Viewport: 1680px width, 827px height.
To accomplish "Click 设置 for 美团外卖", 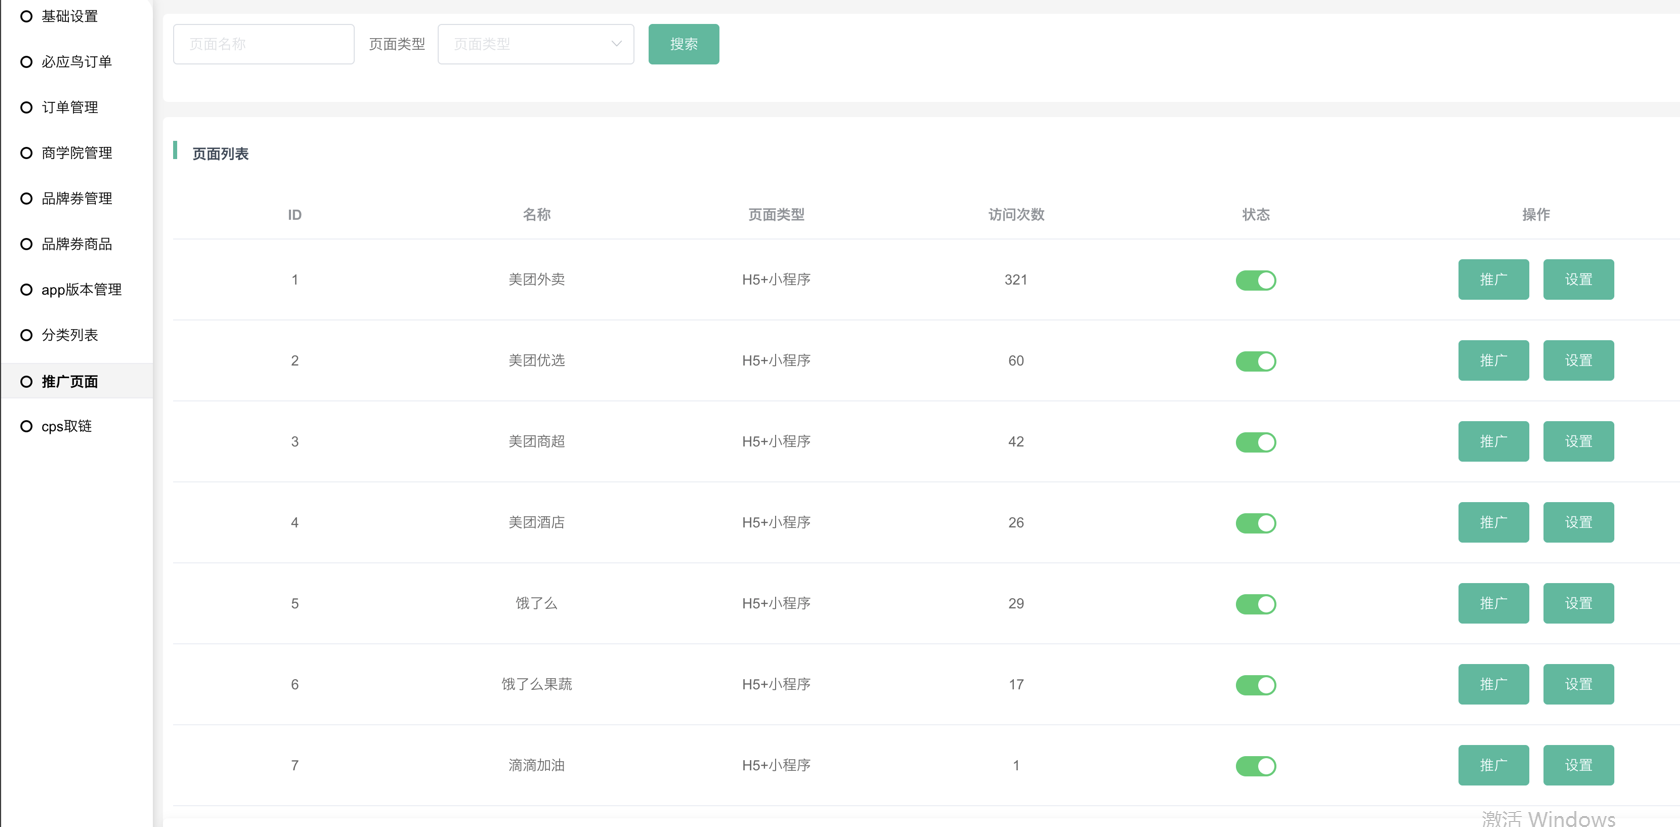I will (1578, 279).
